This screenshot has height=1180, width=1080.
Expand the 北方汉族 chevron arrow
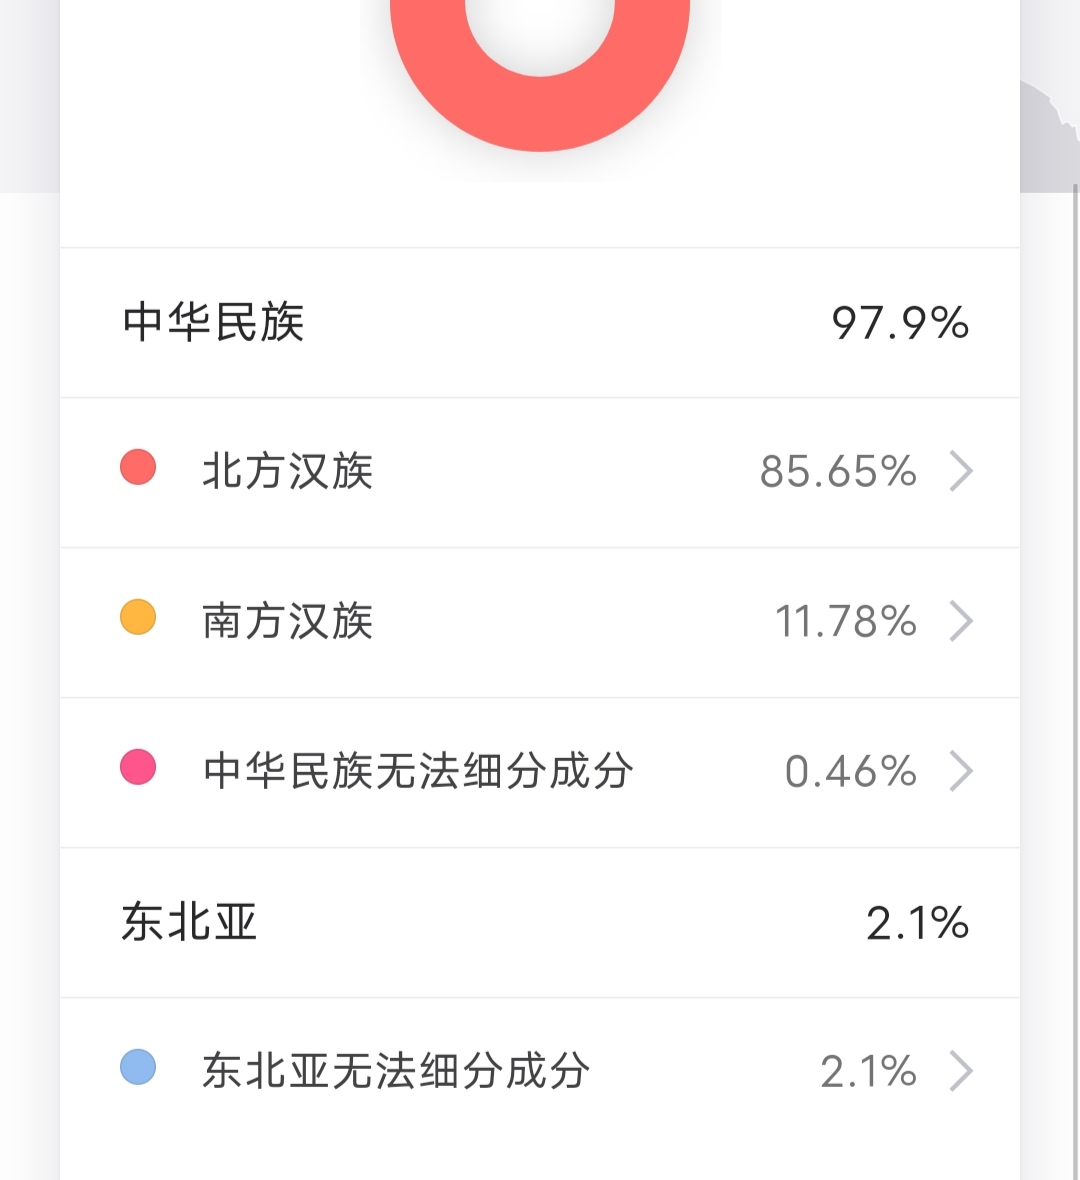[961, 471]
